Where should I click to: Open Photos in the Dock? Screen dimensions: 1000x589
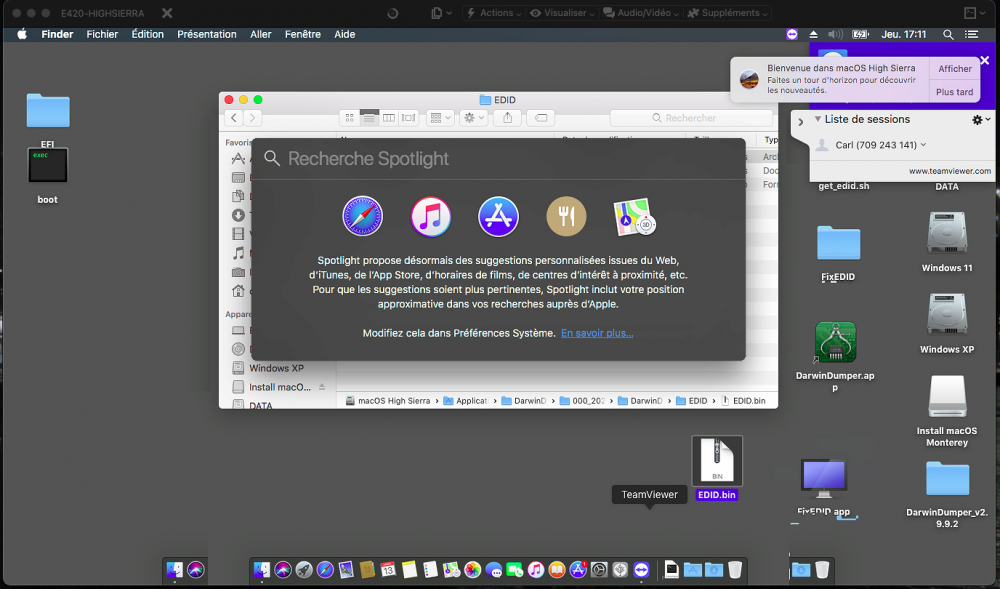473,569
